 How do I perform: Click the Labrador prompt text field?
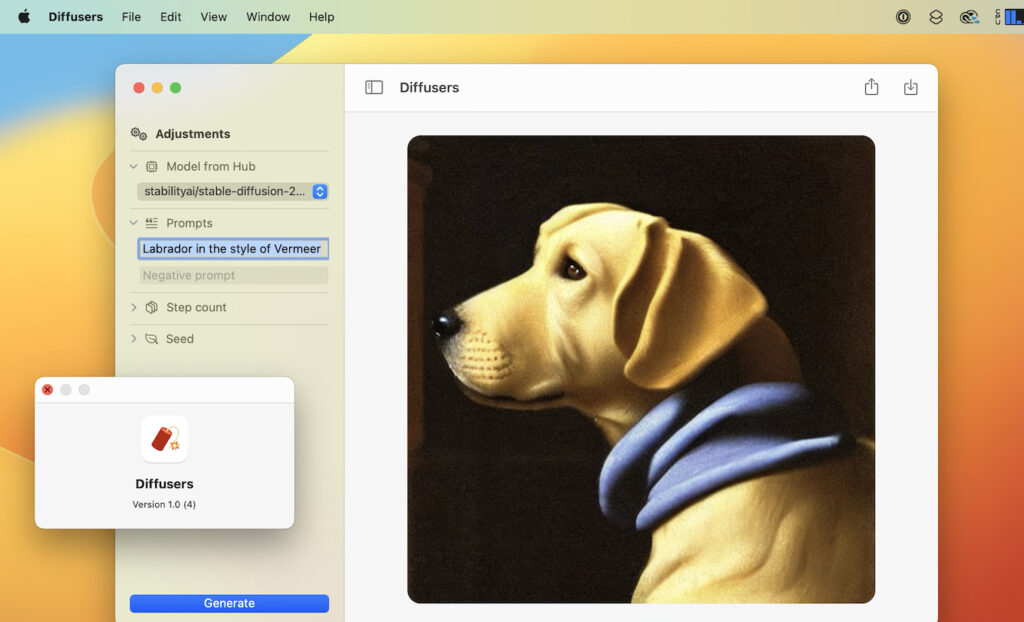(231, 248)
